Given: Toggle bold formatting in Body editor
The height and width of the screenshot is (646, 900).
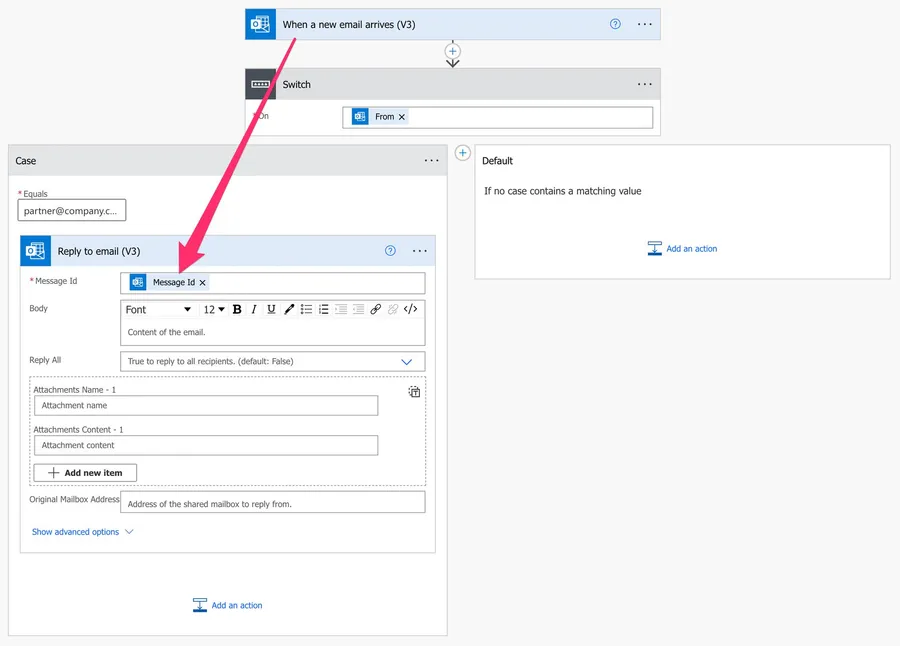Looking at the screenshot, I should tap(237, 310).
